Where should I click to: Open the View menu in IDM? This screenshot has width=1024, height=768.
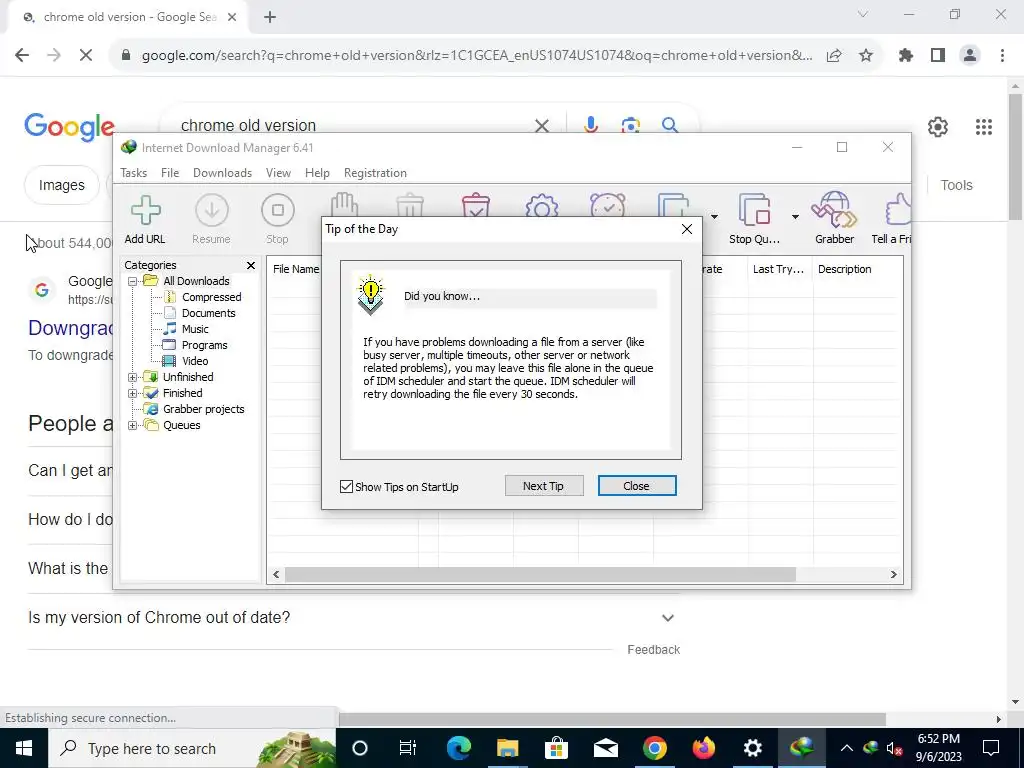(x=278, y=173)
